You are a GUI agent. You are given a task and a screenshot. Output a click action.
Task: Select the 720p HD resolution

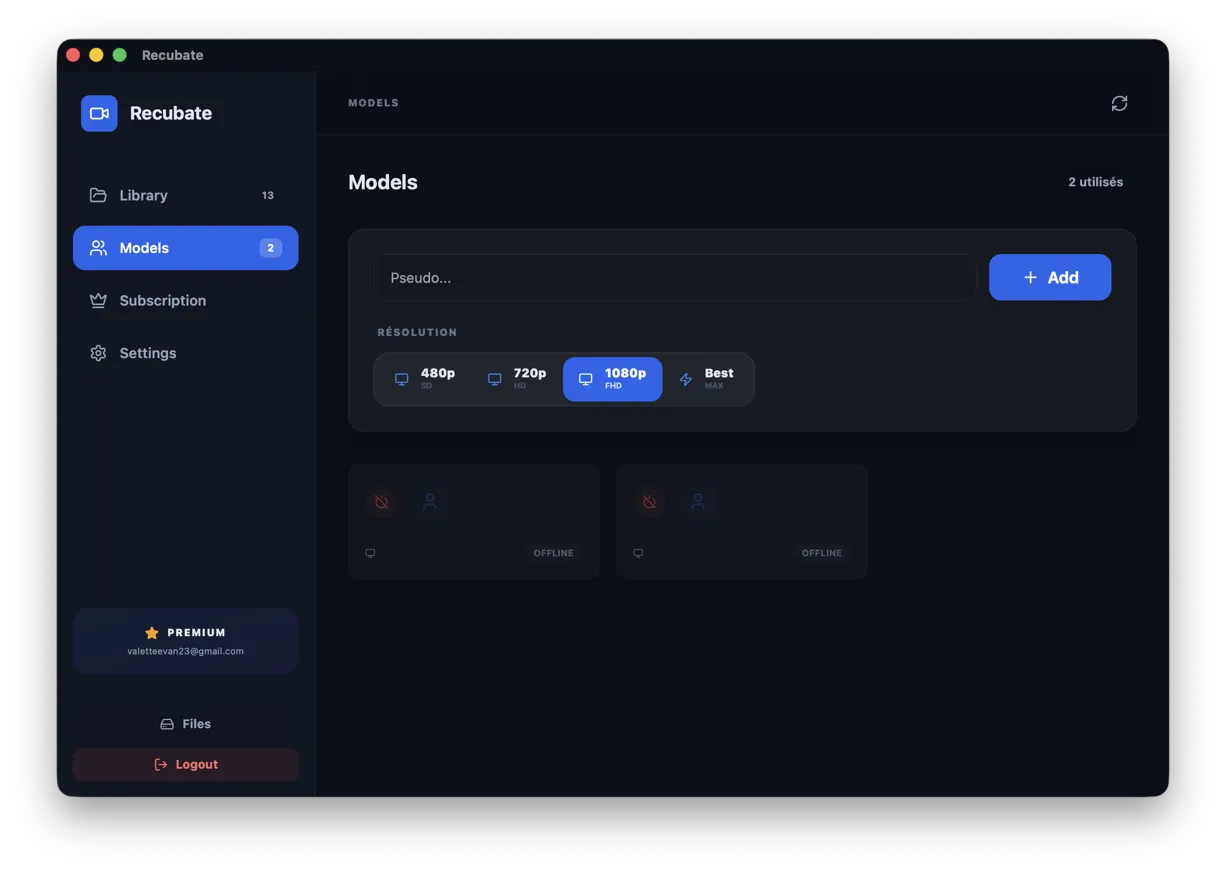(x=517, y=379)
